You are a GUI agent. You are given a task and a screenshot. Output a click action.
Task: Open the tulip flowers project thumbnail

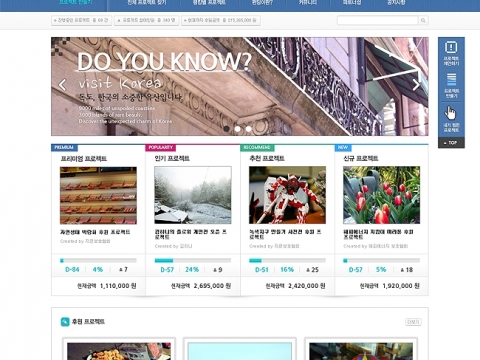coord(381,195)
